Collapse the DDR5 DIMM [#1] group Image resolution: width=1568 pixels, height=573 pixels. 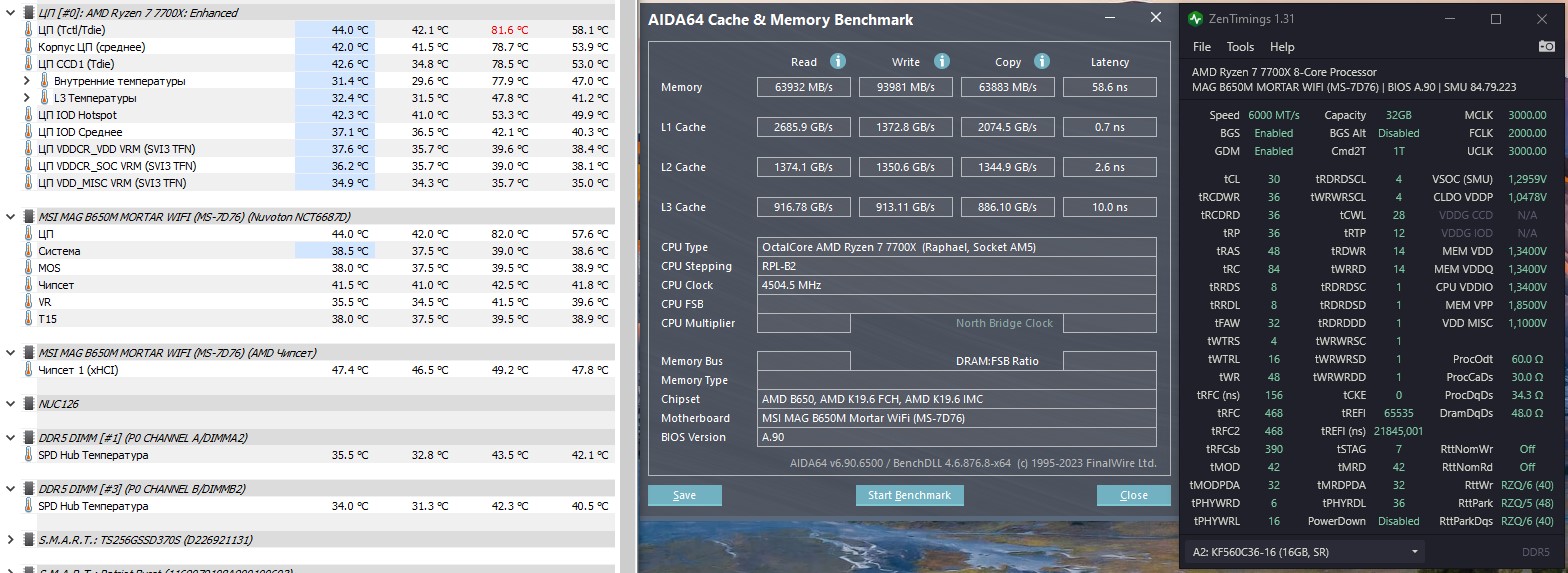(x=11, y=438)
